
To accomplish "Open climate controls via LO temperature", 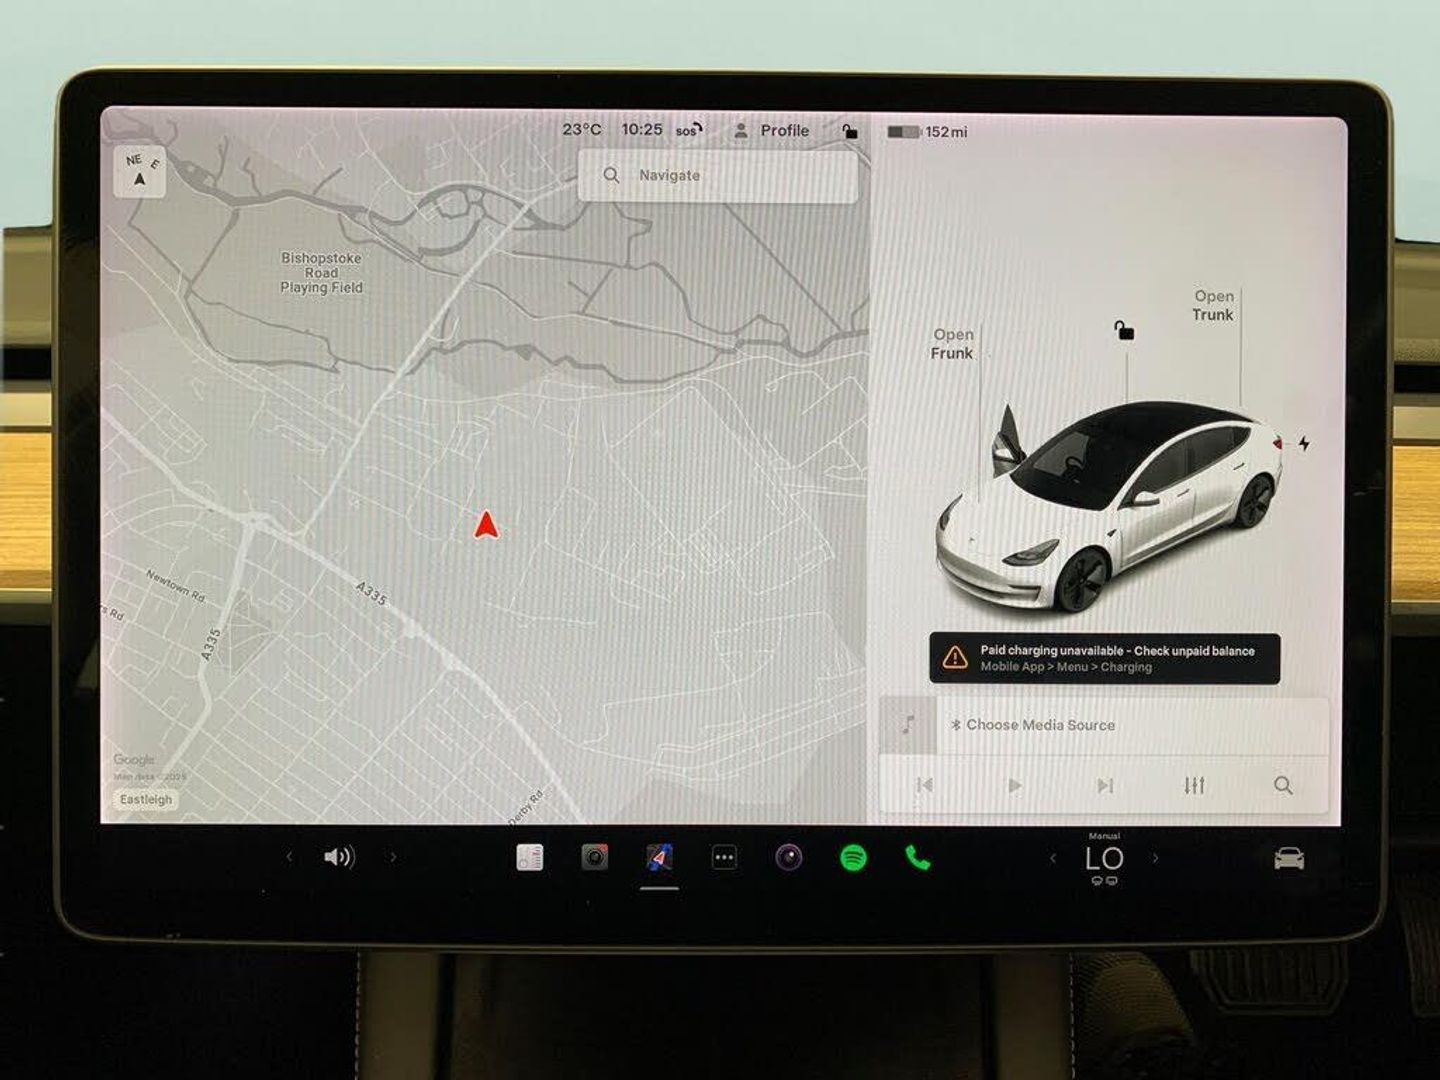I will 1104,859.
